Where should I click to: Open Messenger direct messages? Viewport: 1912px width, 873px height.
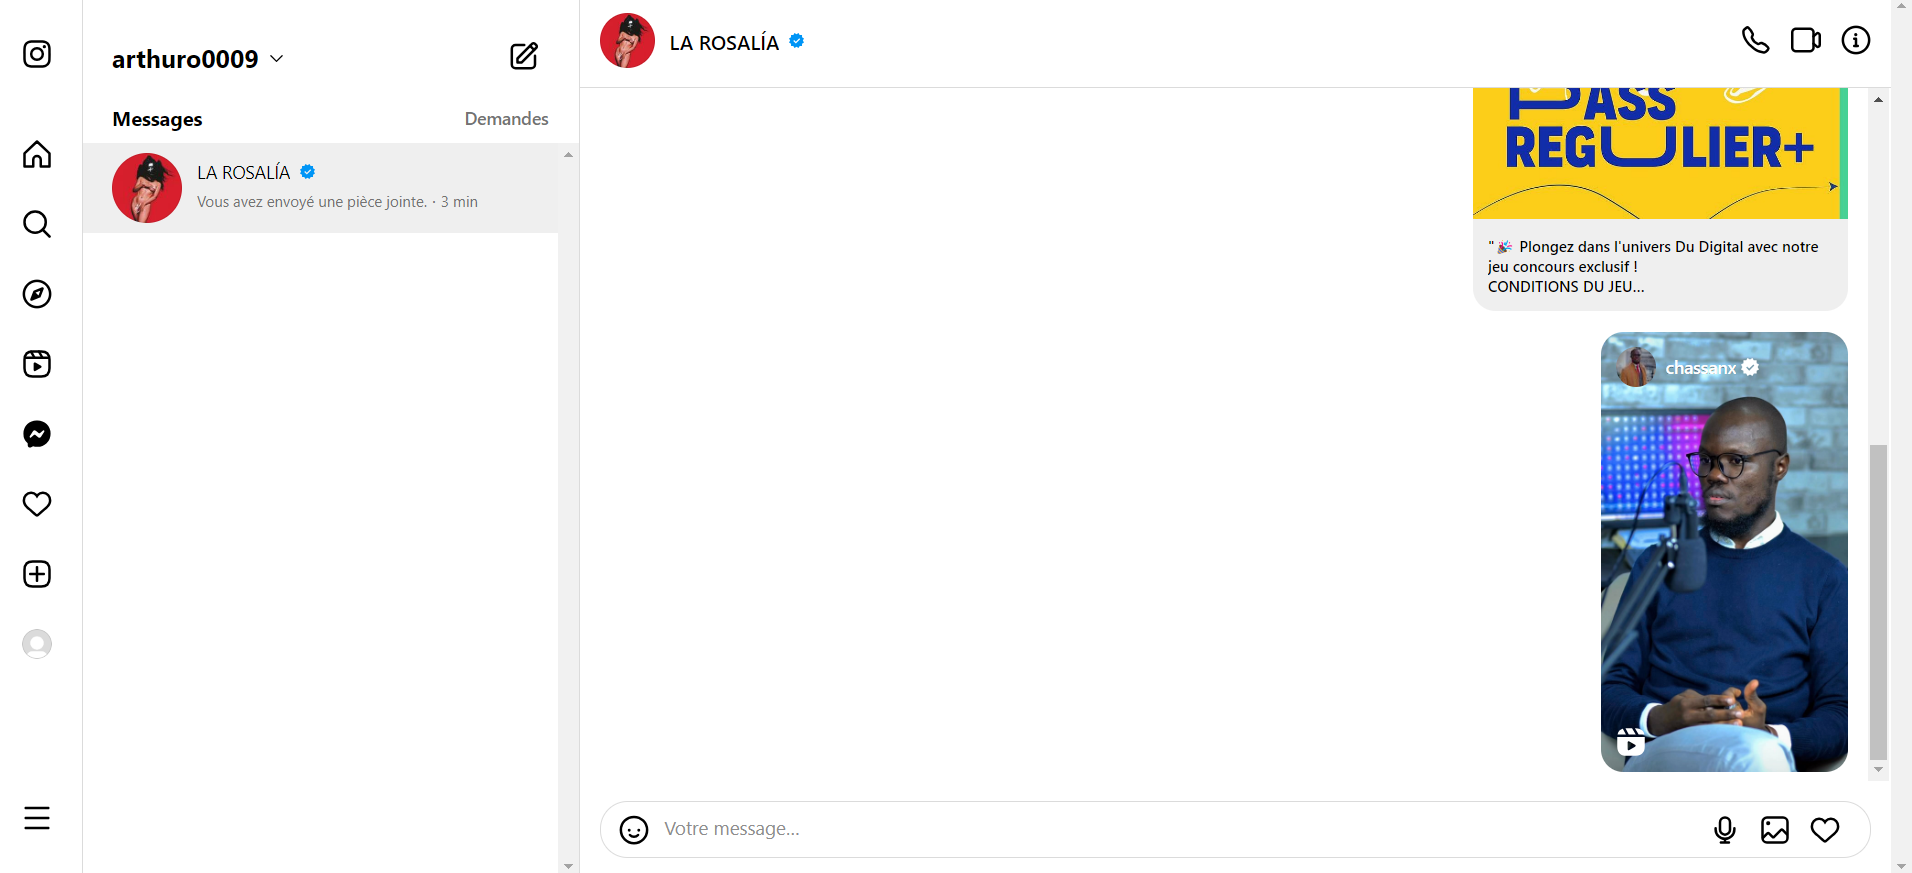37,434
